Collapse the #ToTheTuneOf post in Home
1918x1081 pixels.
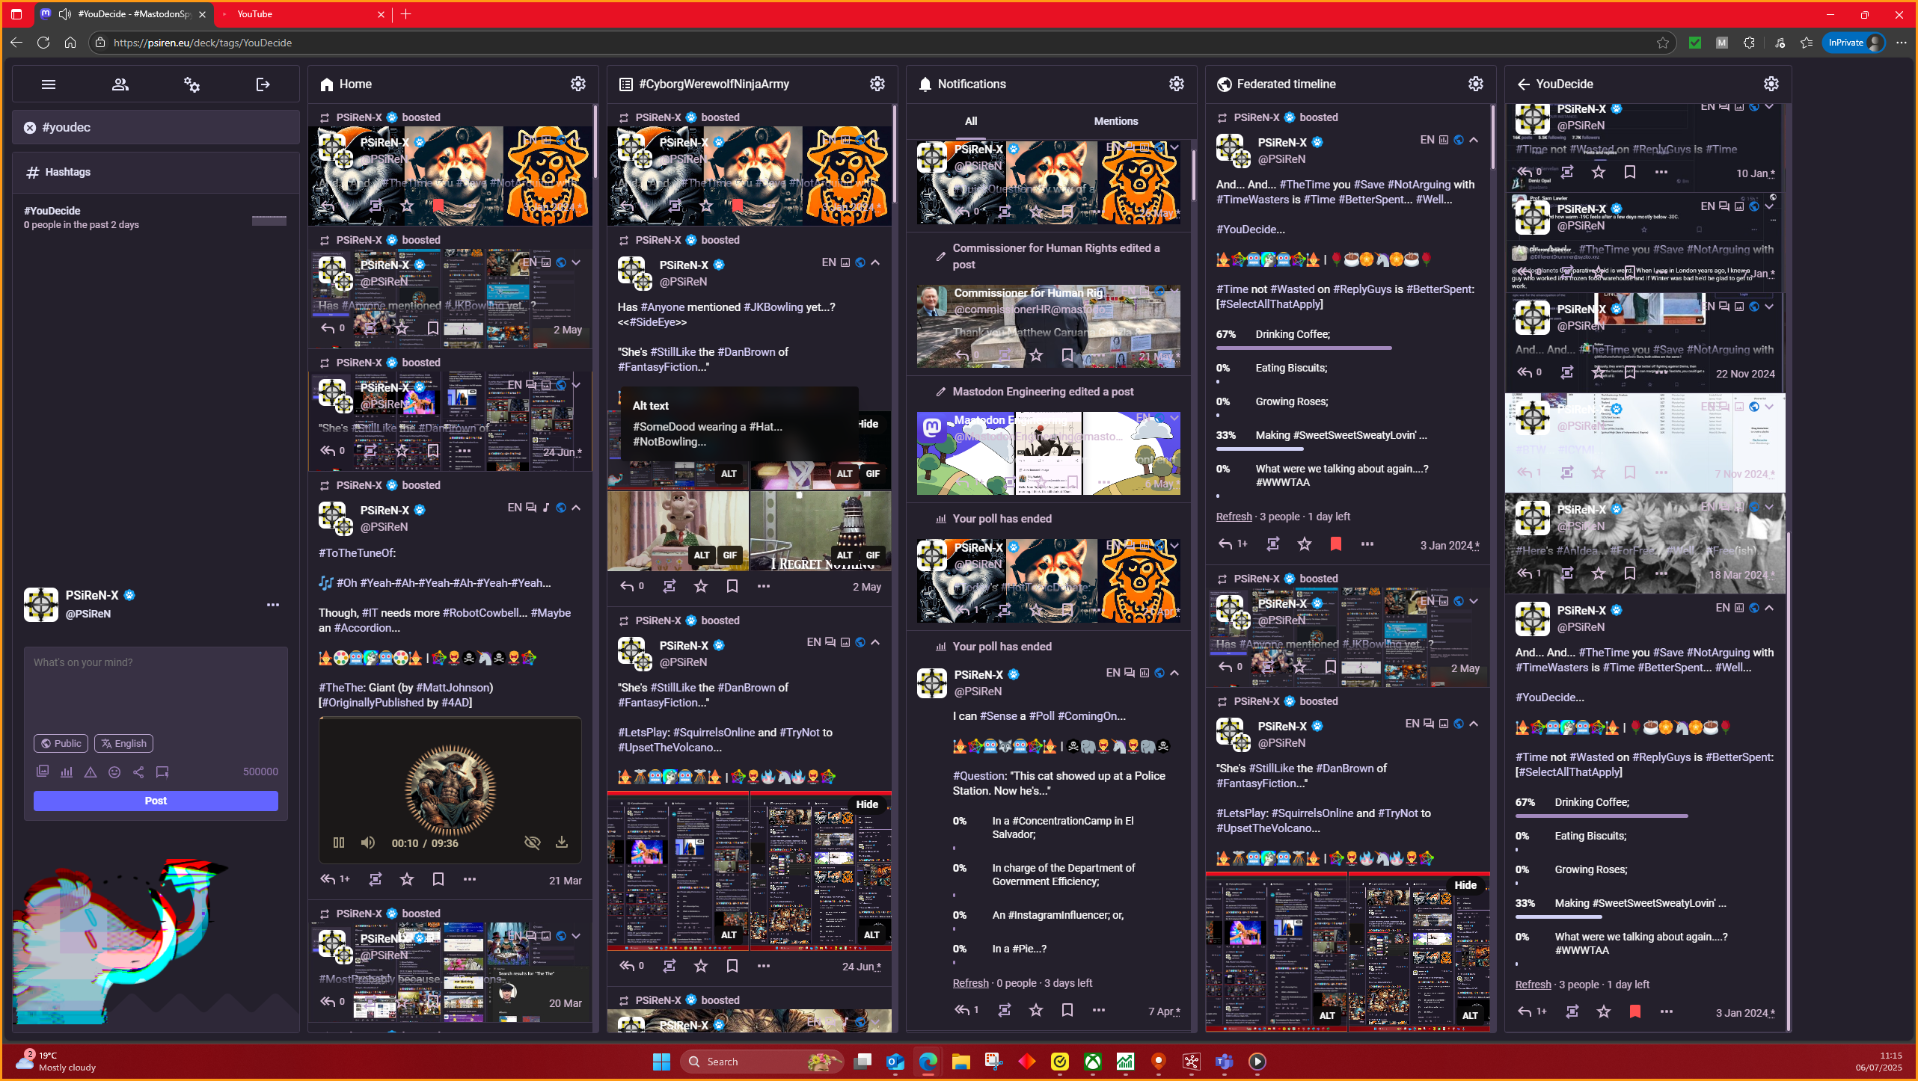(x=576, y=508)
